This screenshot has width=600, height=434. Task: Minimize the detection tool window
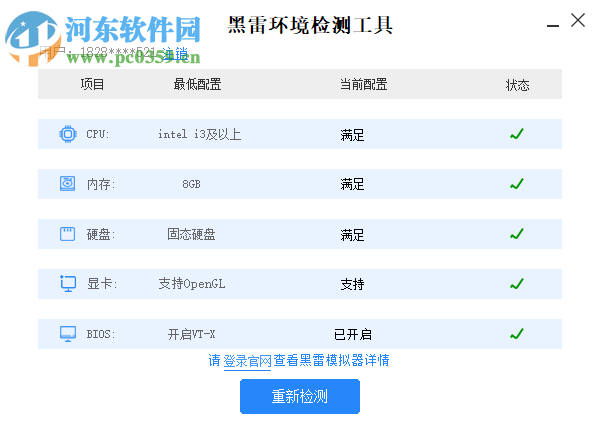pyautogui.click(x=553, y=26)
